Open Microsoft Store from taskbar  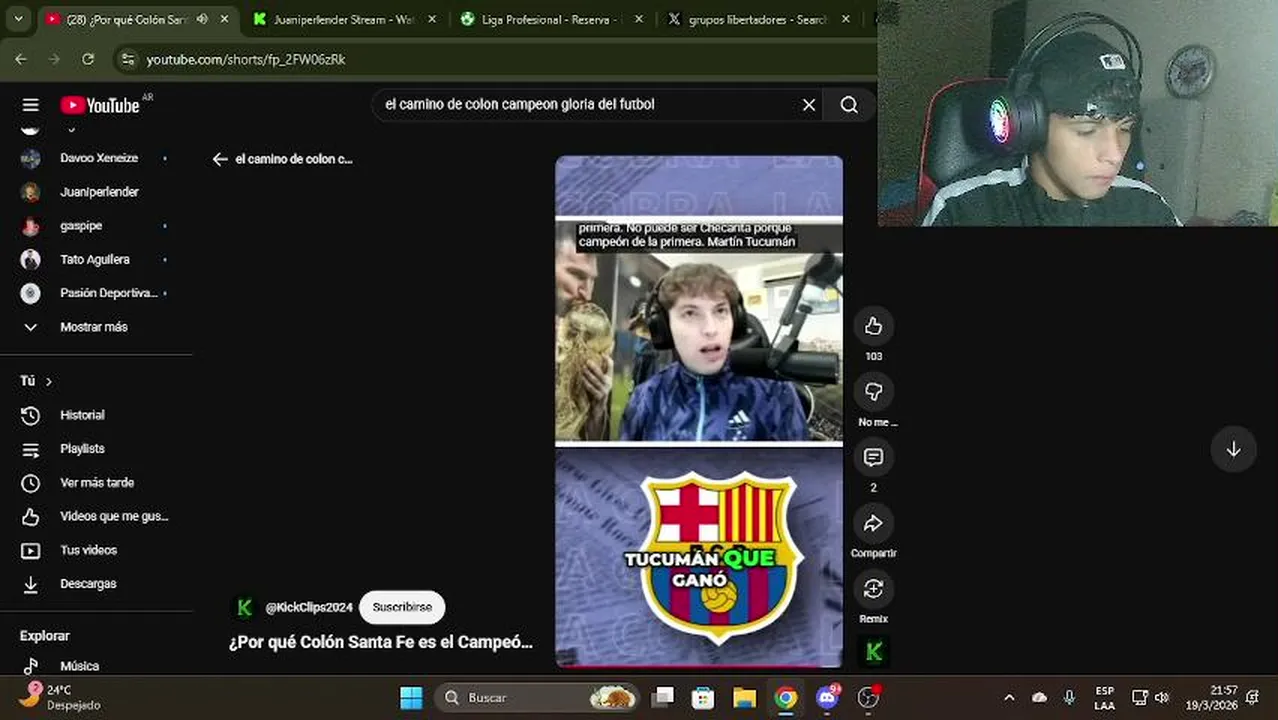703,697
